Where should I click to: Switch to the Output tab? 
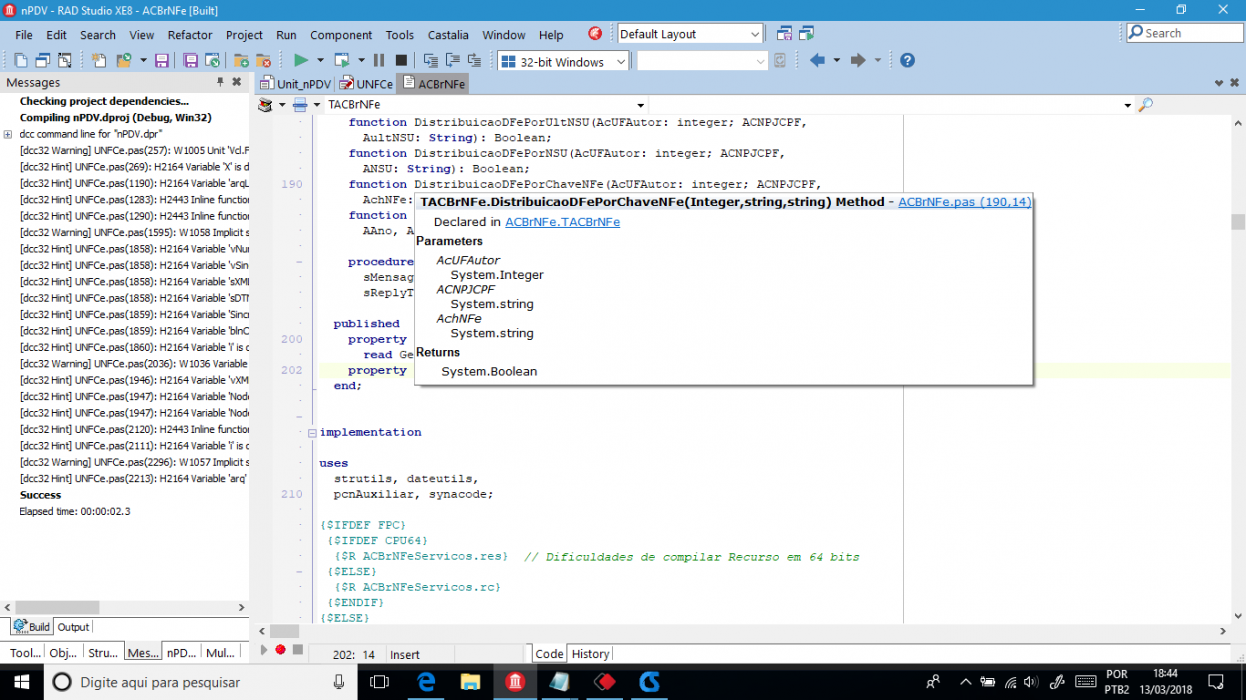[73, 627]
